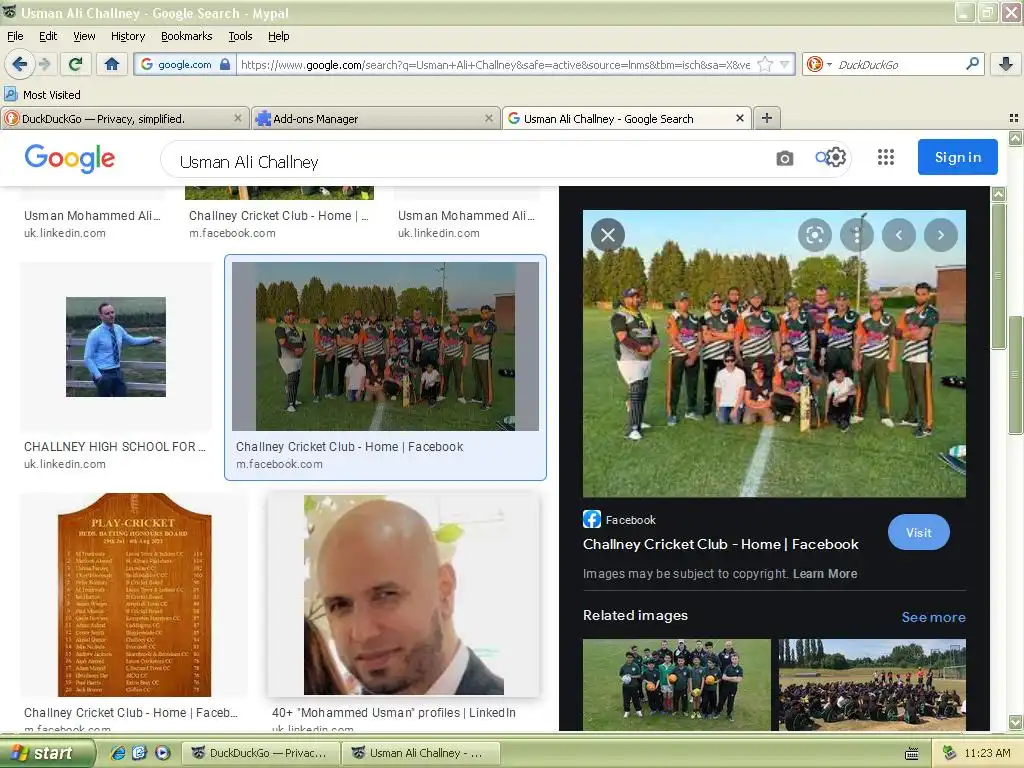1024x768 pixels.
Task: Close the Add-ons Manager tab
Action: (488, 118)
